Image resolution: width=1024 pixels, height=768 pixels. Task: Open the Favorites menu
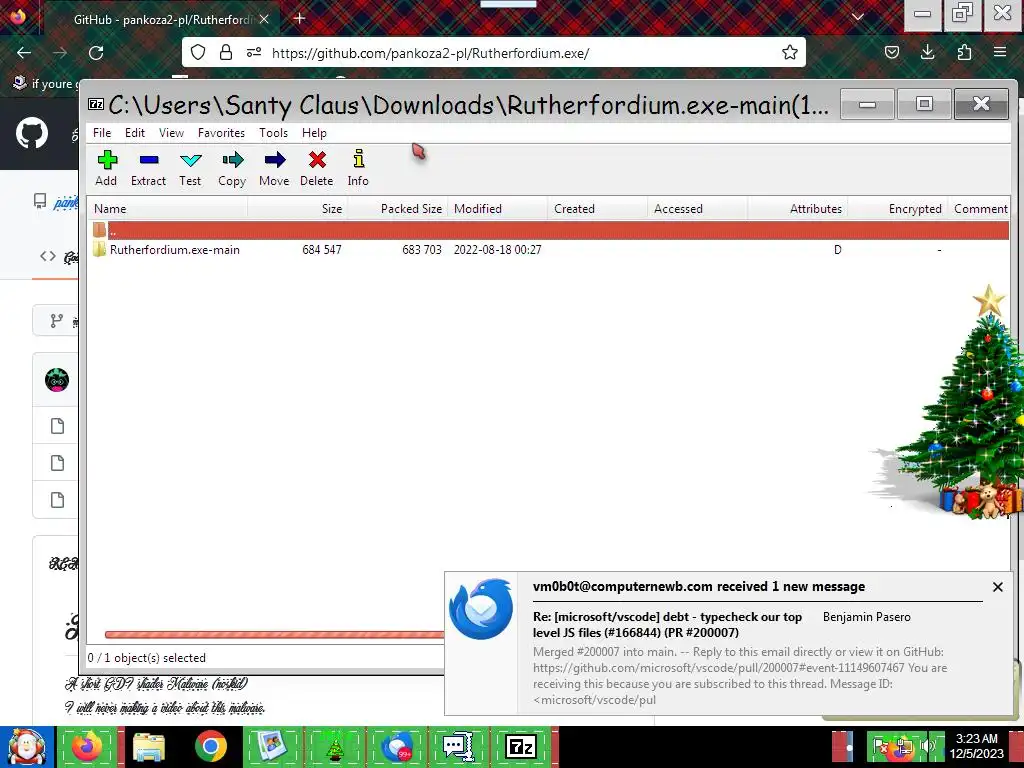click(221, 133)
